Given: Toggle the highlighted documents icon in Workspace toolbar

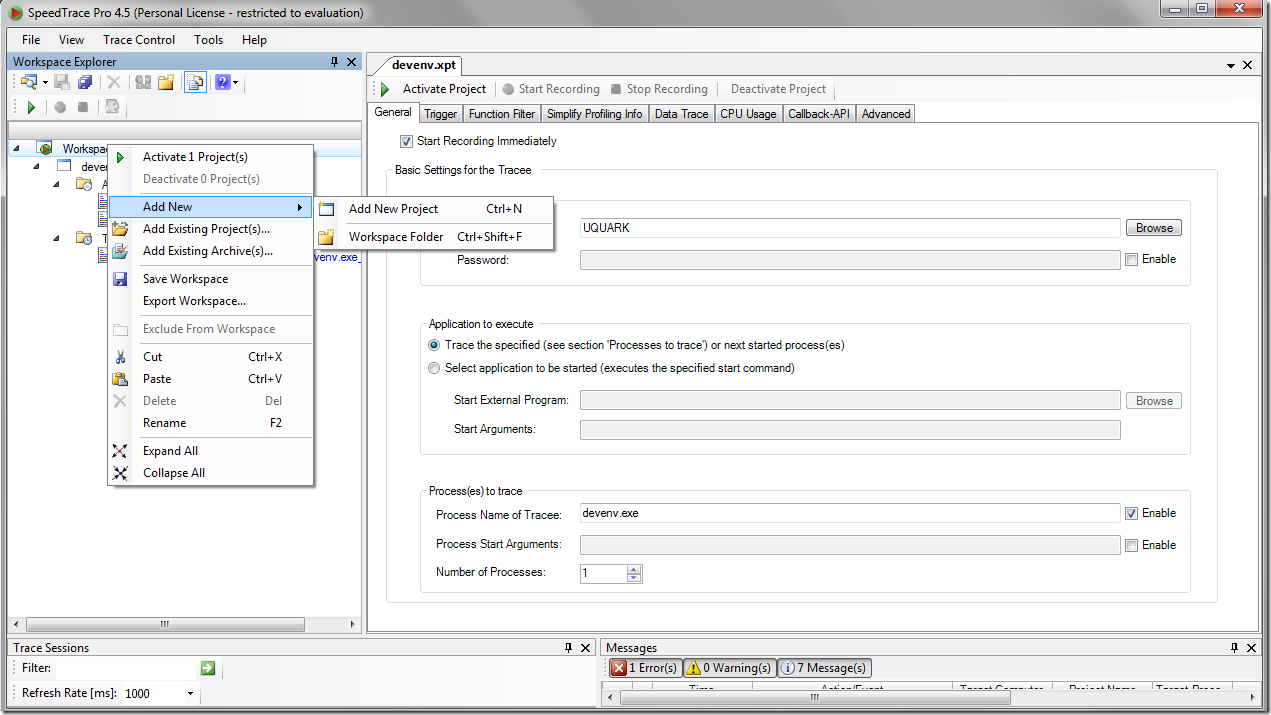Looking at the screenshot, I should (195, 82).
